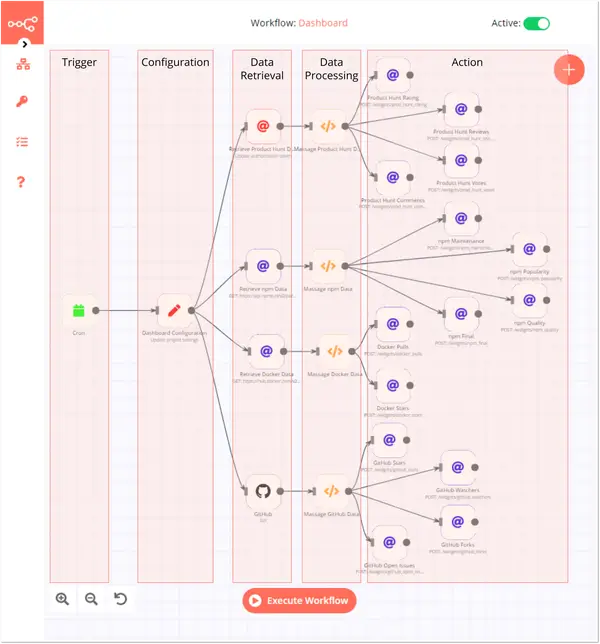Open Credentials via the key icon
This screenshot has width=600, height=644.
click(x=22, y=101)
